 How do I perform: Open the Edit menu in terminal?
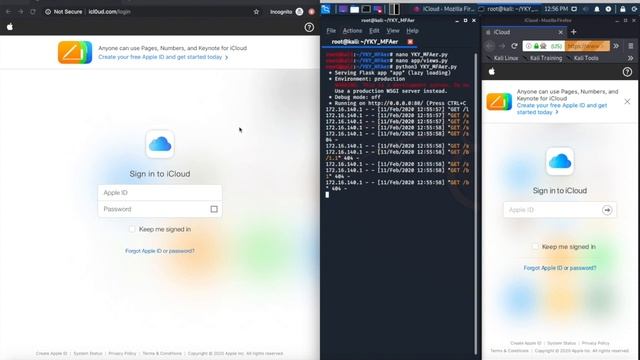374,31
